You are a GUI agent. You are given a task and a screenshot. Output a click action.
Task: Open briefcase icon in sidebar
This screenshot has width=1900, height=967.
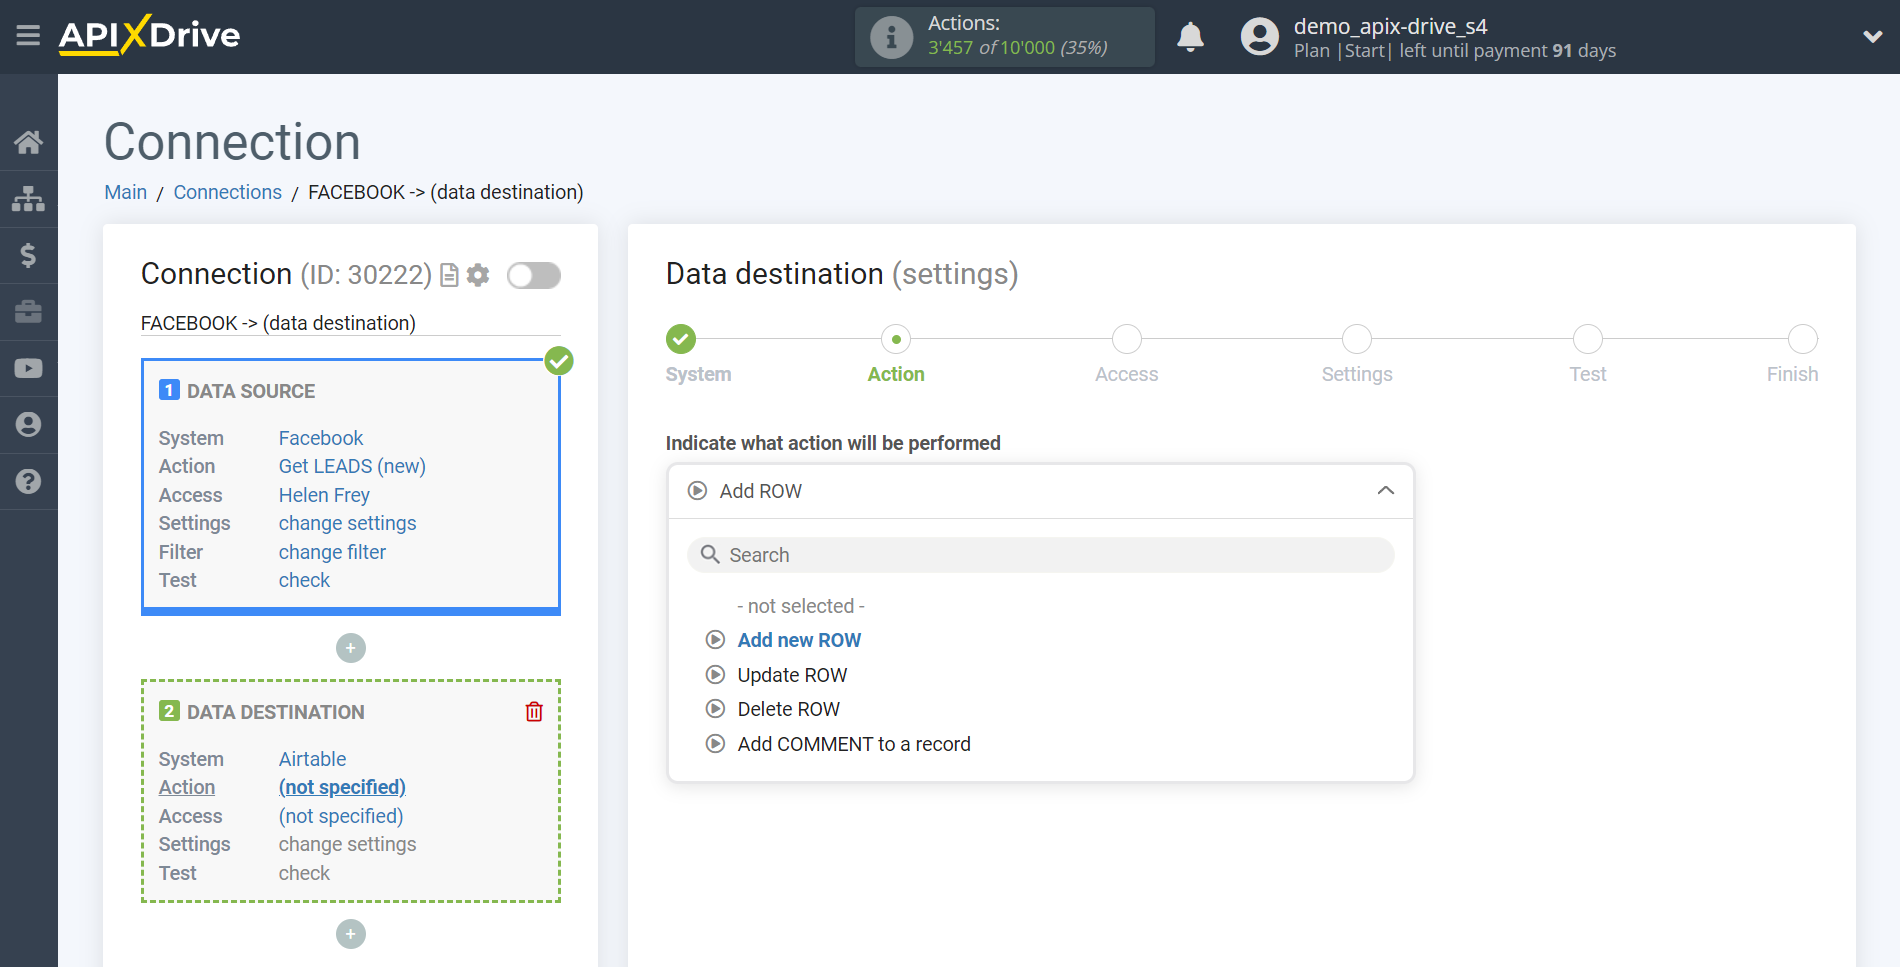pos(28,312)
